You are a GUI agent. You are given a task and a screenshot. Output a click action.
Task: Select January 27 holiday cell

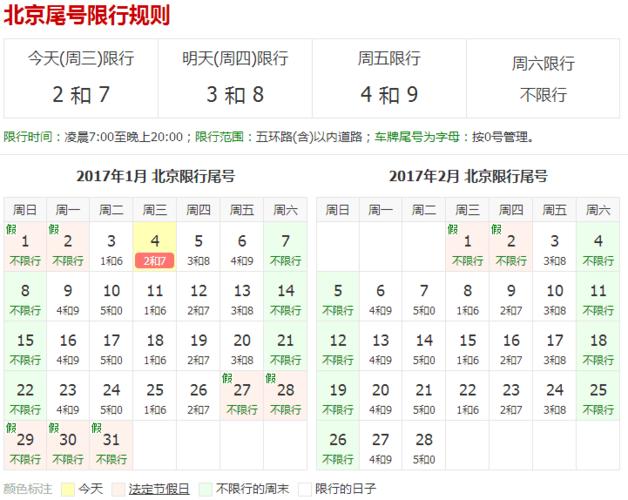point(242,396)
